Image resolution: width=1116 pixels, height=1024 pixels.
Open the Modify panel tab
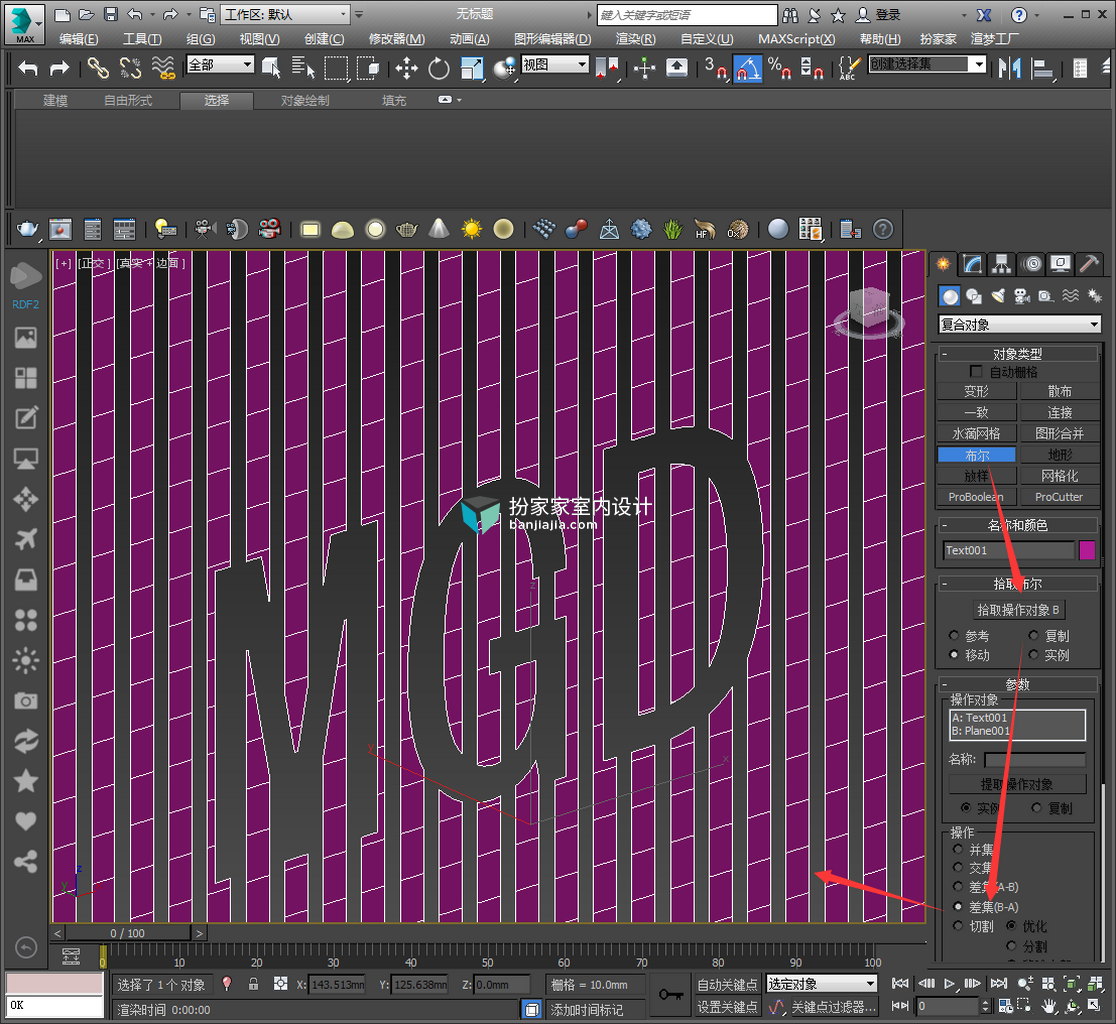coord(972,264)
